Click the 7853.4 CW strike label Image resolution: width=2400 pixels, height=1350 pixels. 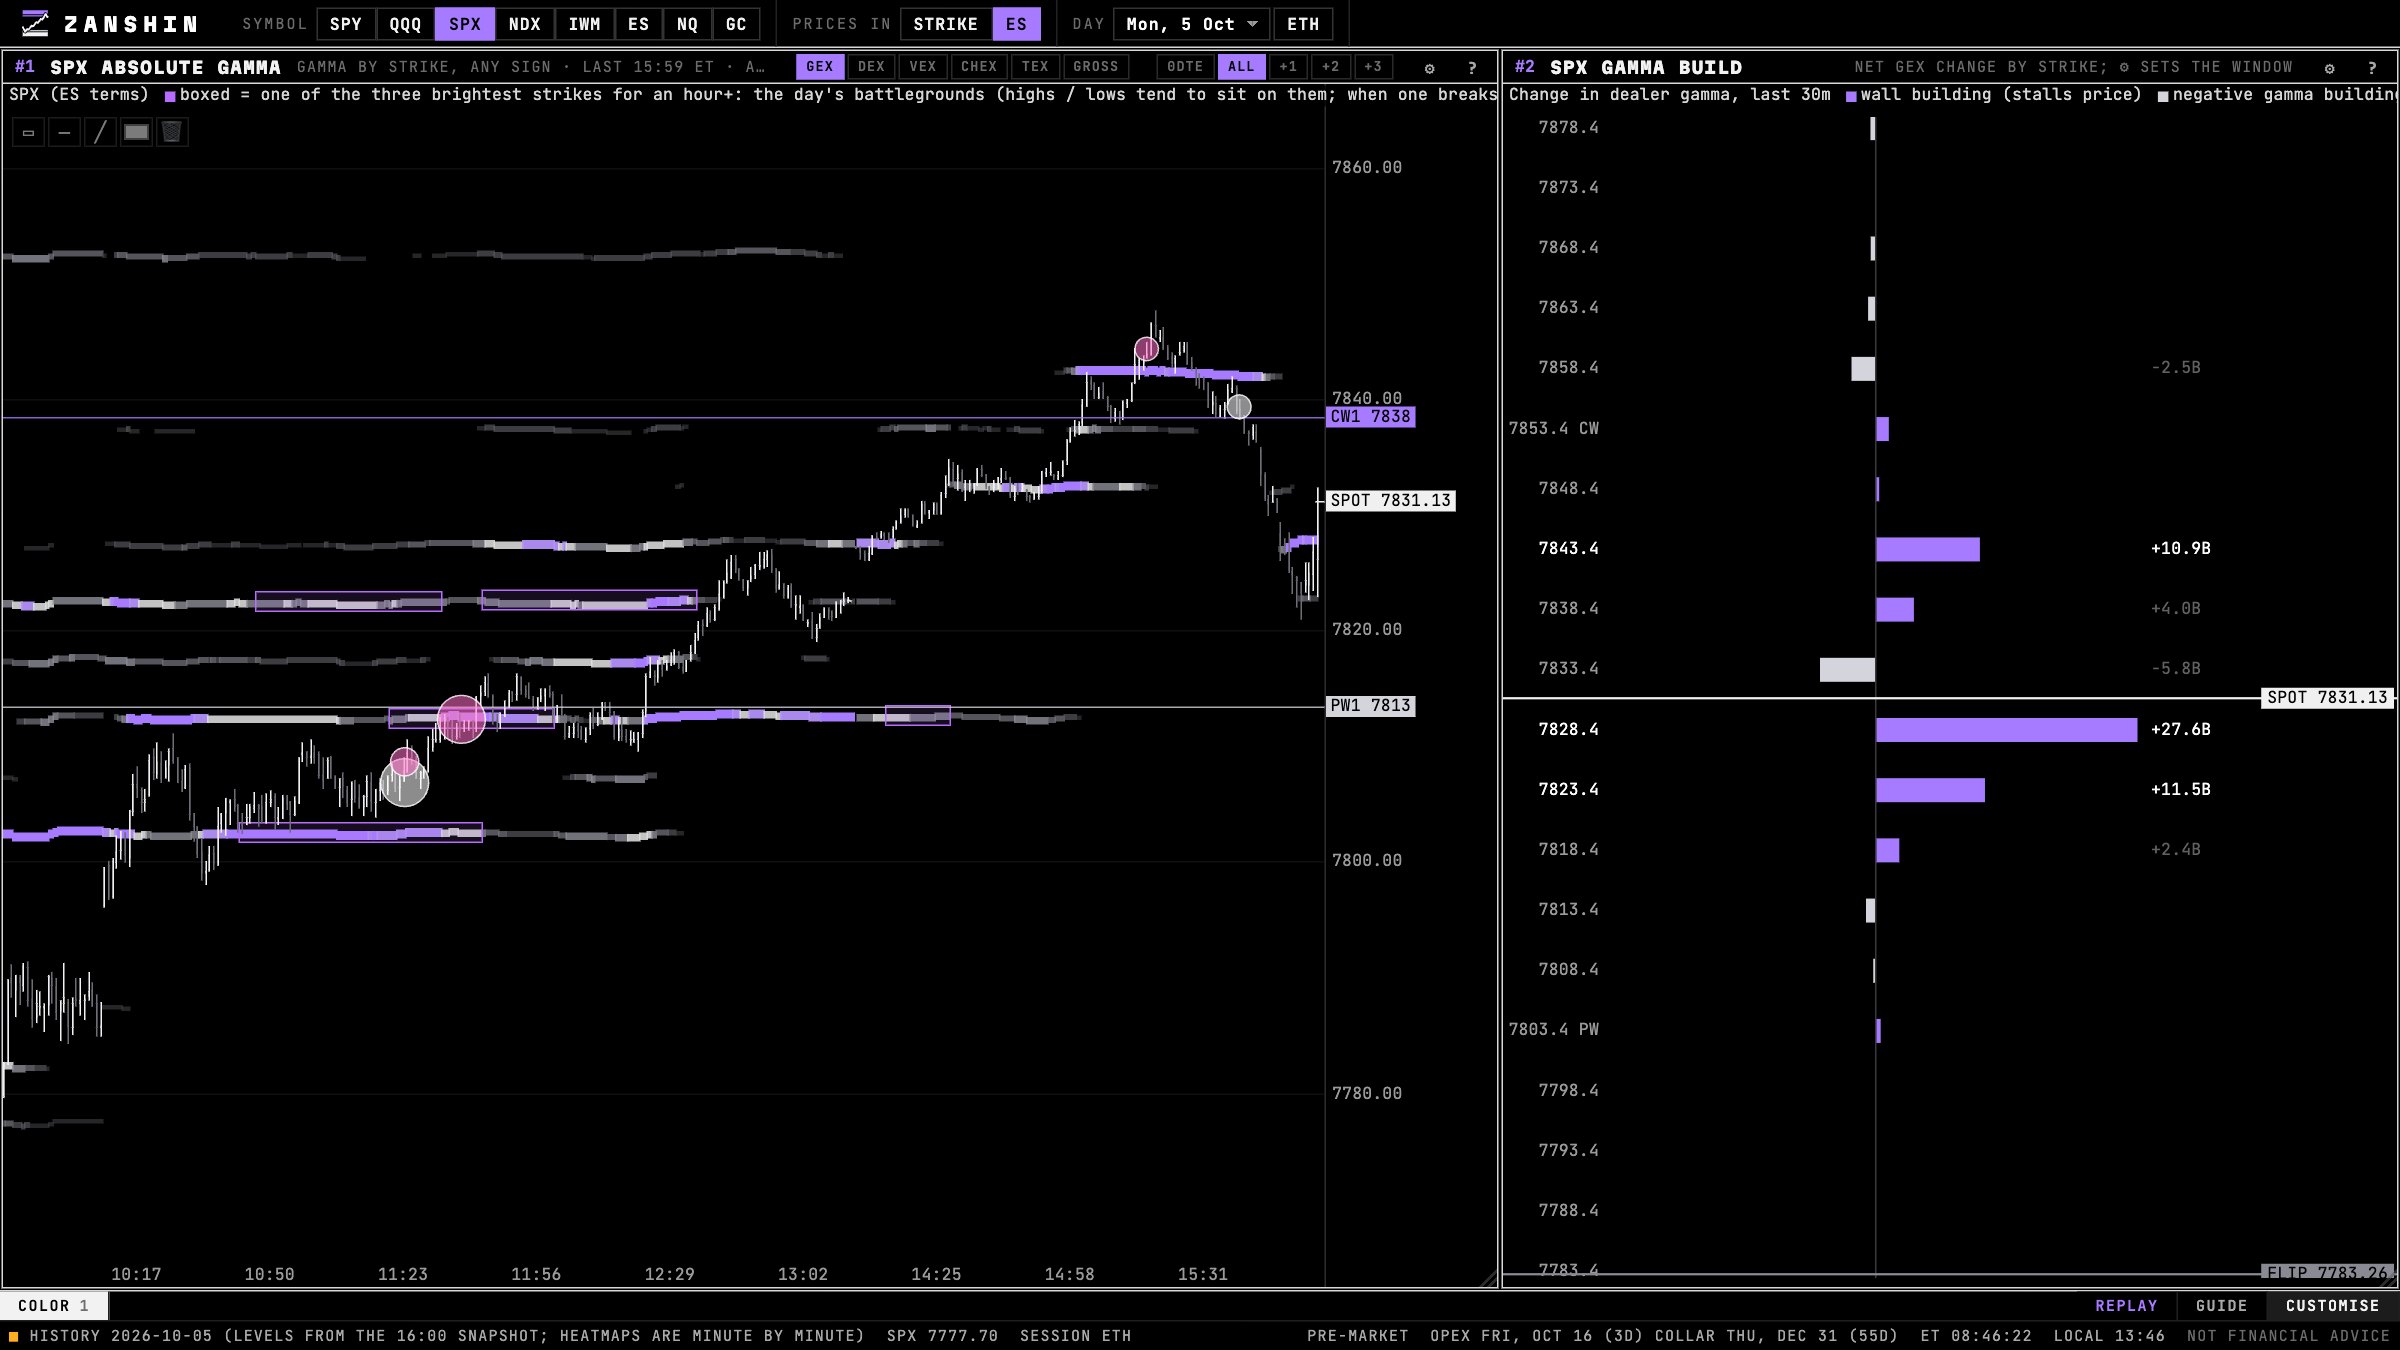1553,429
